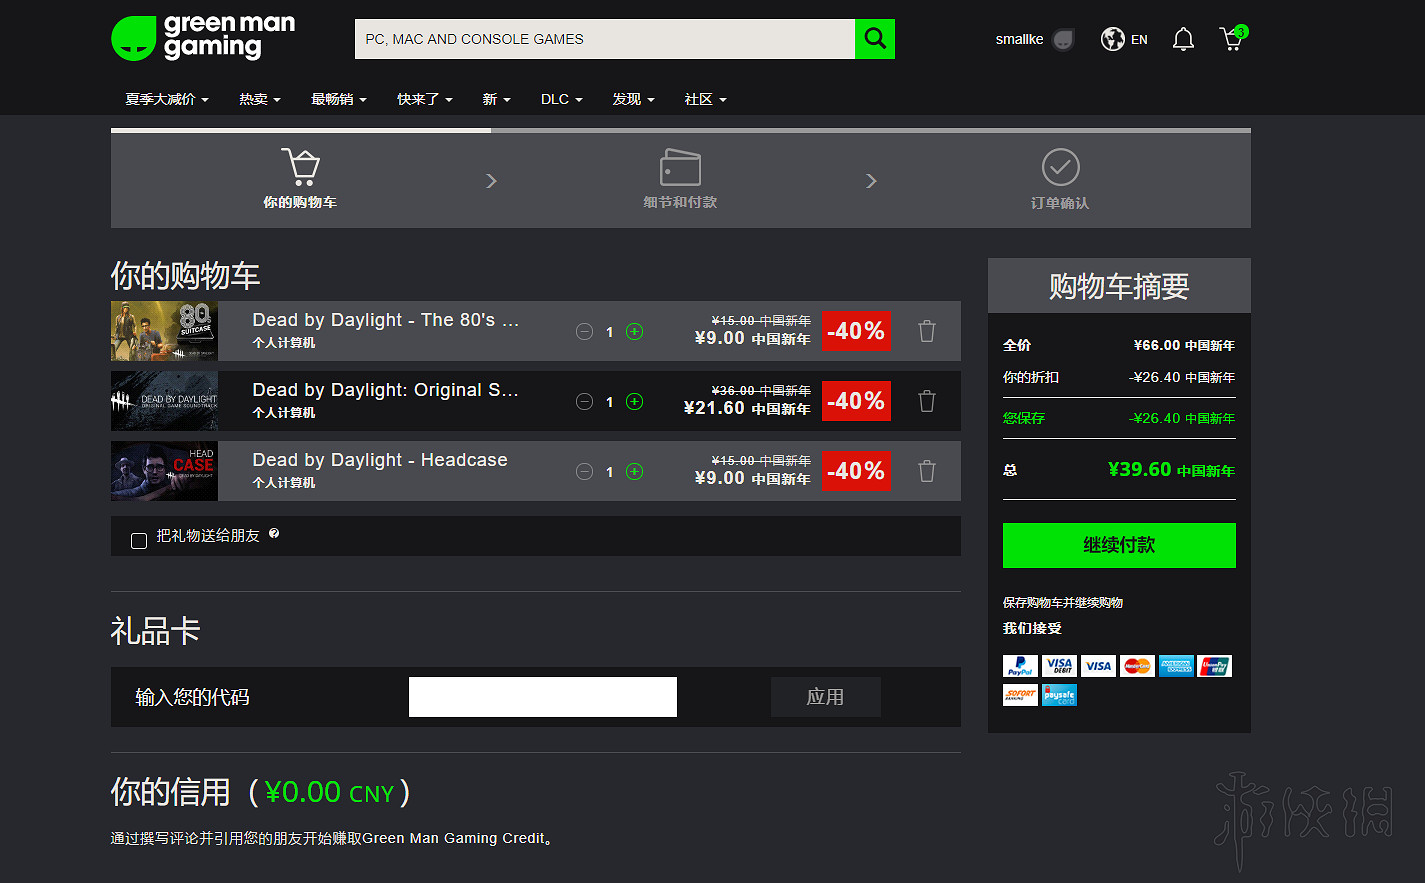
Task: Expand the DLC dropdown menu
Action: tap(561, 99)
